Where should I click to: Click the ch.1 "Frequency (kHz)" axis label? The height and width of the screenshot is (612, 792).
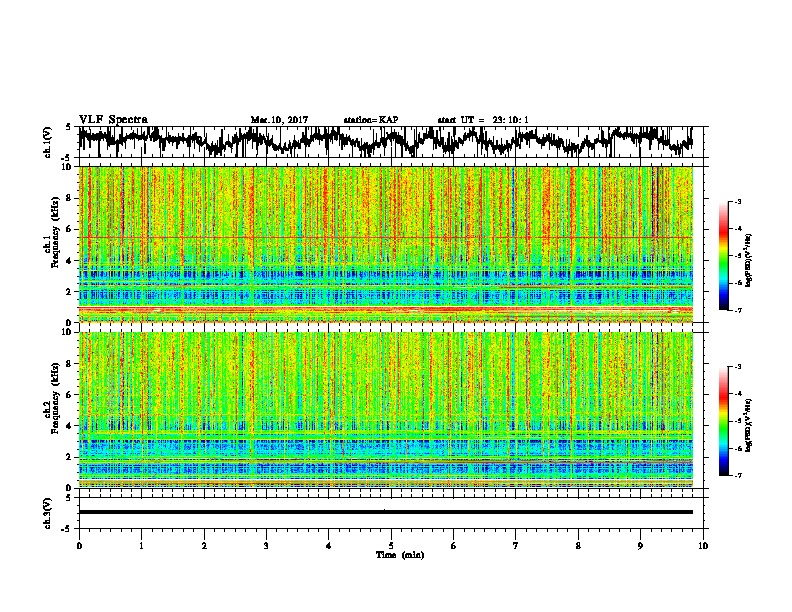point(55,233)
